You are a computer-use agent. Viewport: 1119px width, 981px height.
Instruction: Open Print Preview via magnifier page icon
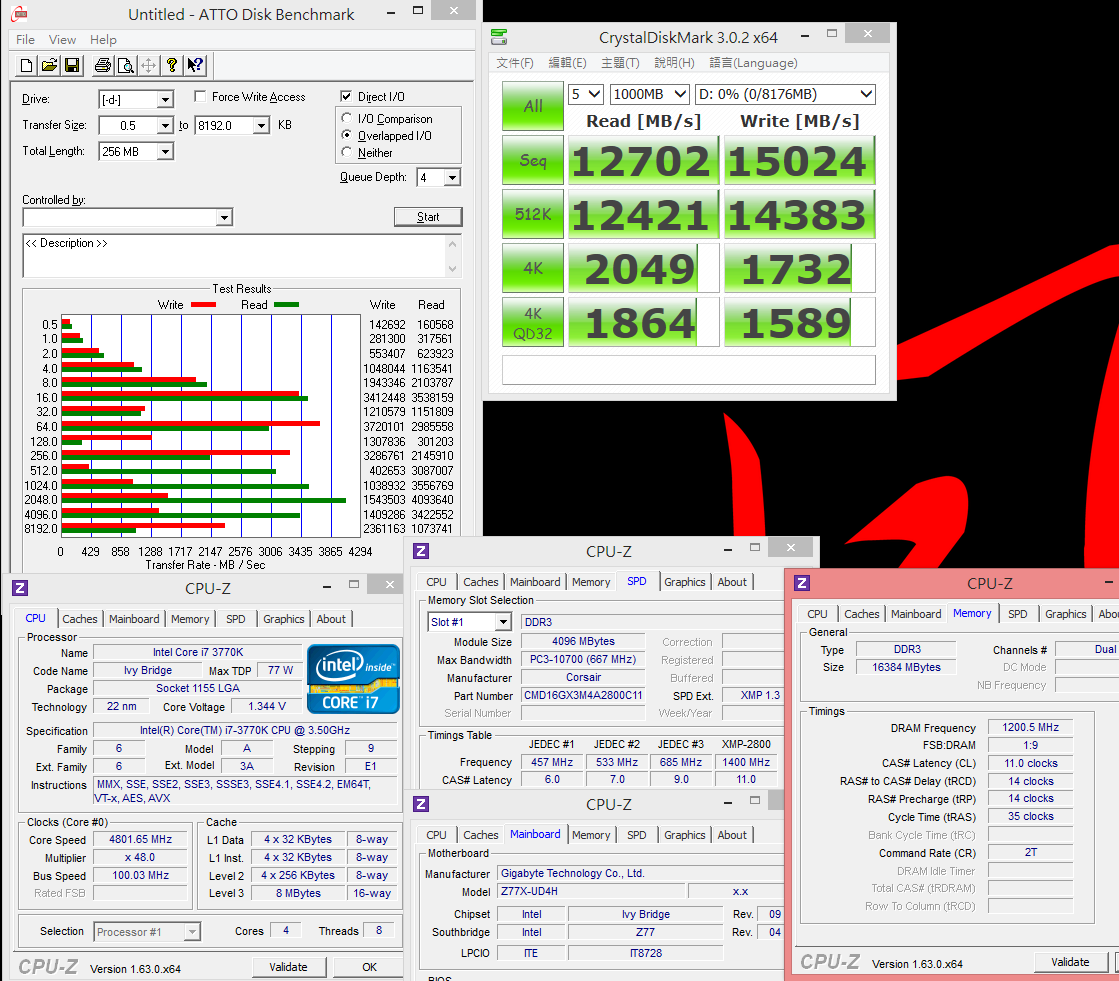125,66
